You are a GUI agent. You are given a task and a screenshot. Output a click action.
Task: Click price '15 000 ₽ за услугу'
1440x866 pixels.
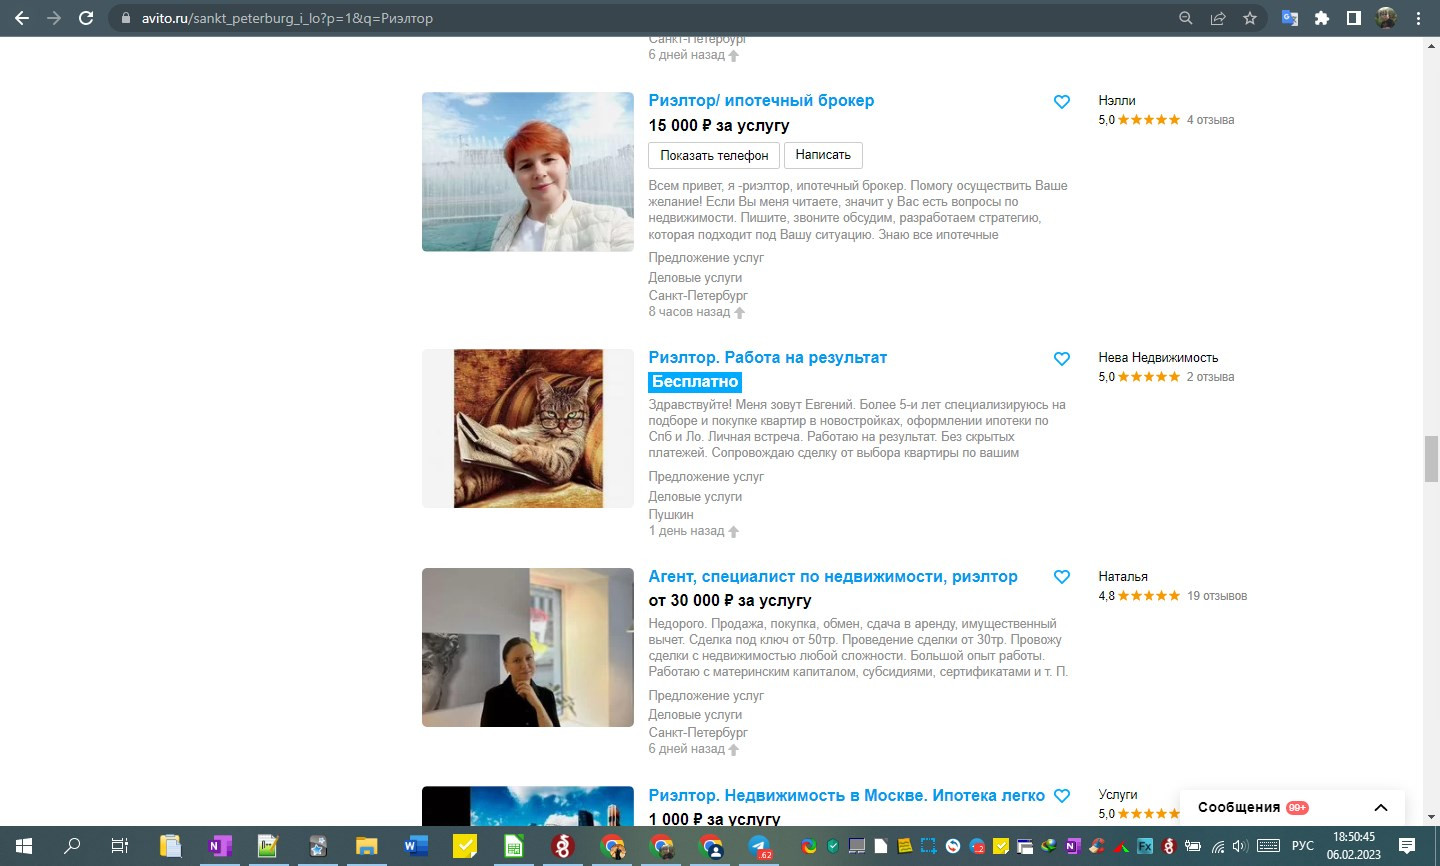718,125
